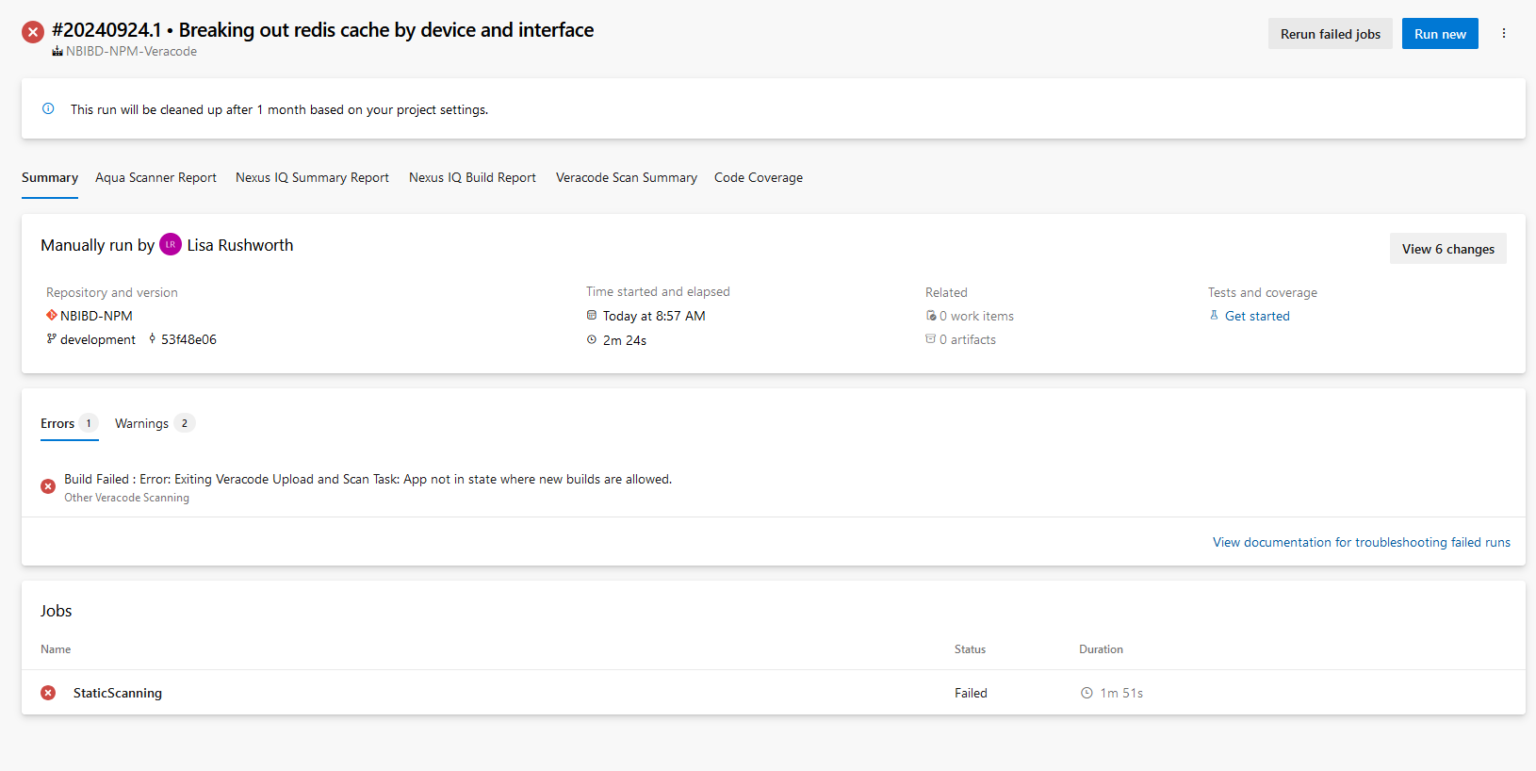Click the Run new button
This screenshot has height=771, width=1536.
point(1439,33)
